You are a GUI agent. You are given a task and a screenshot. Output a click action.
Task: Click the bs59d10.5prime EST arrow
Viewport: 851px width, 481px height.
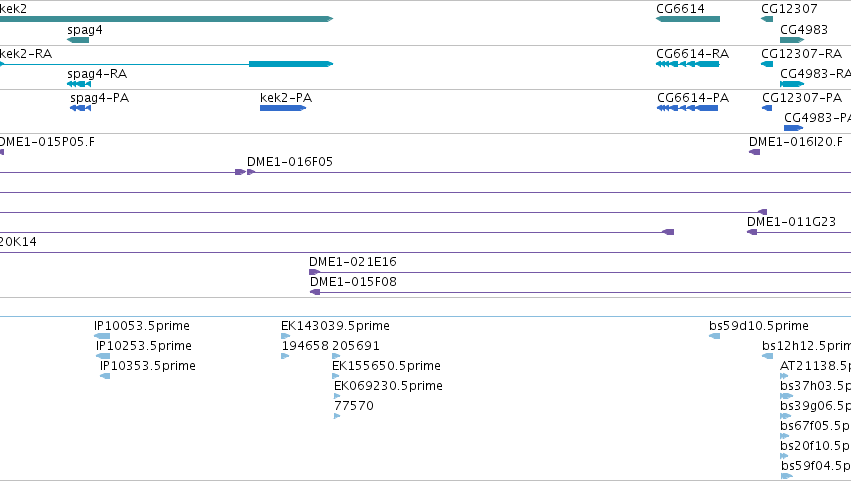click(x=714, y=336)
